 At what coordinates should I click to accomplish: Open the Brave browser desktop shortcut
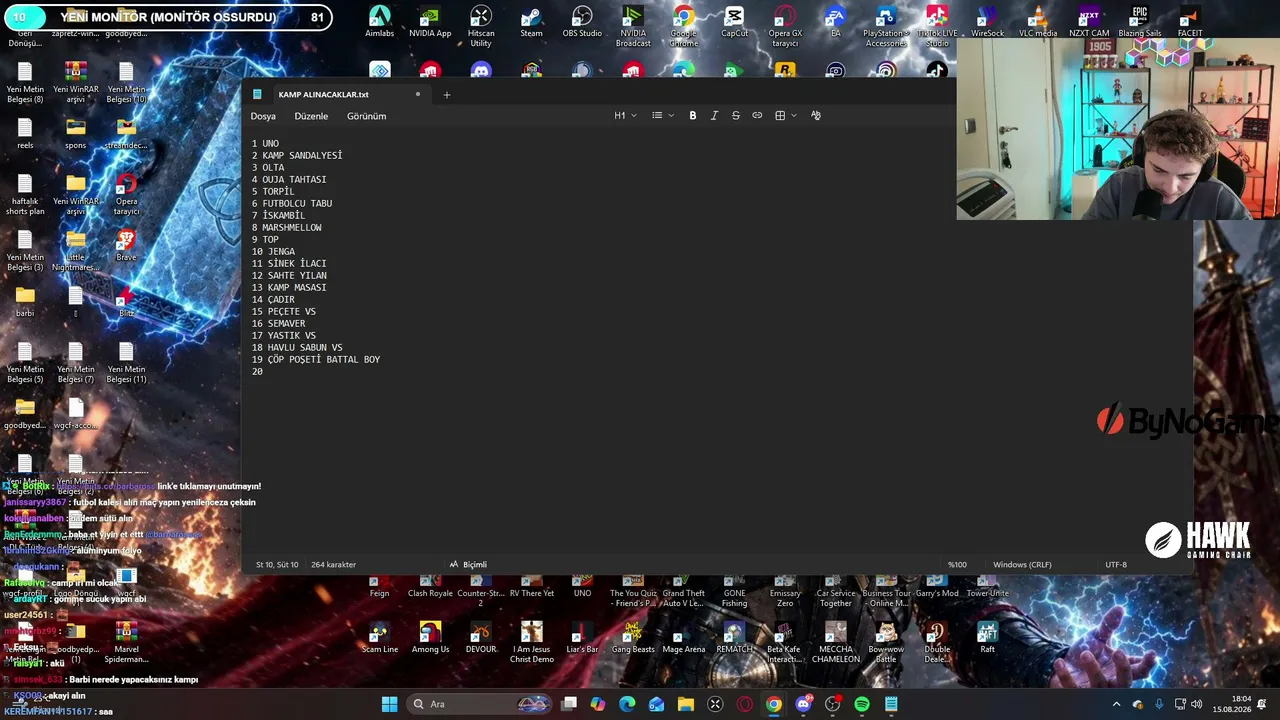pyautogui.click(x=126, y=246)
